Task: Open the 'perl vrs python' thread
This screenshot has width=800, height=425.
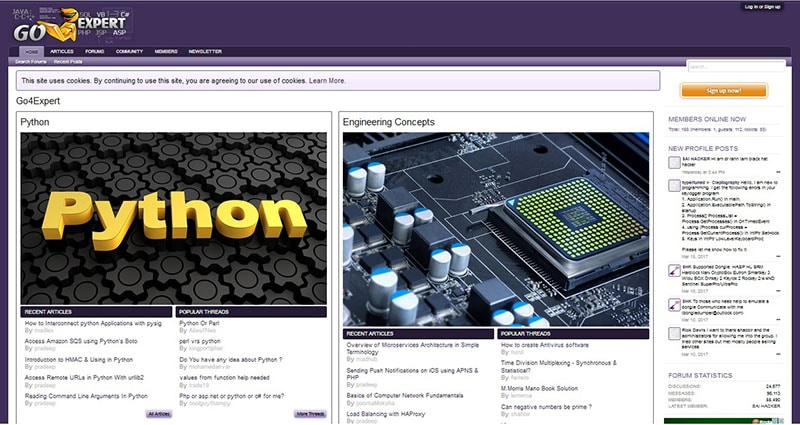Action: [199, 341]
